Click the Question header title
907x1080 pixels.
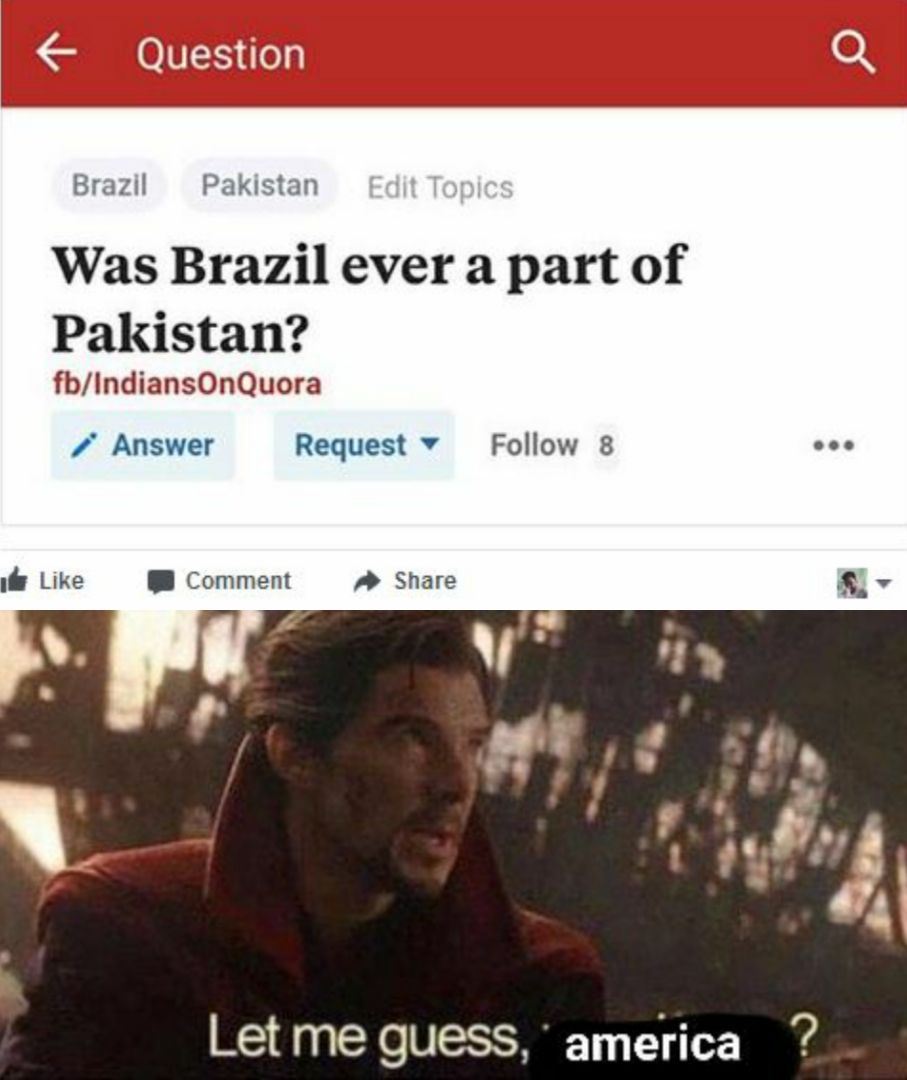click(221, 54)
